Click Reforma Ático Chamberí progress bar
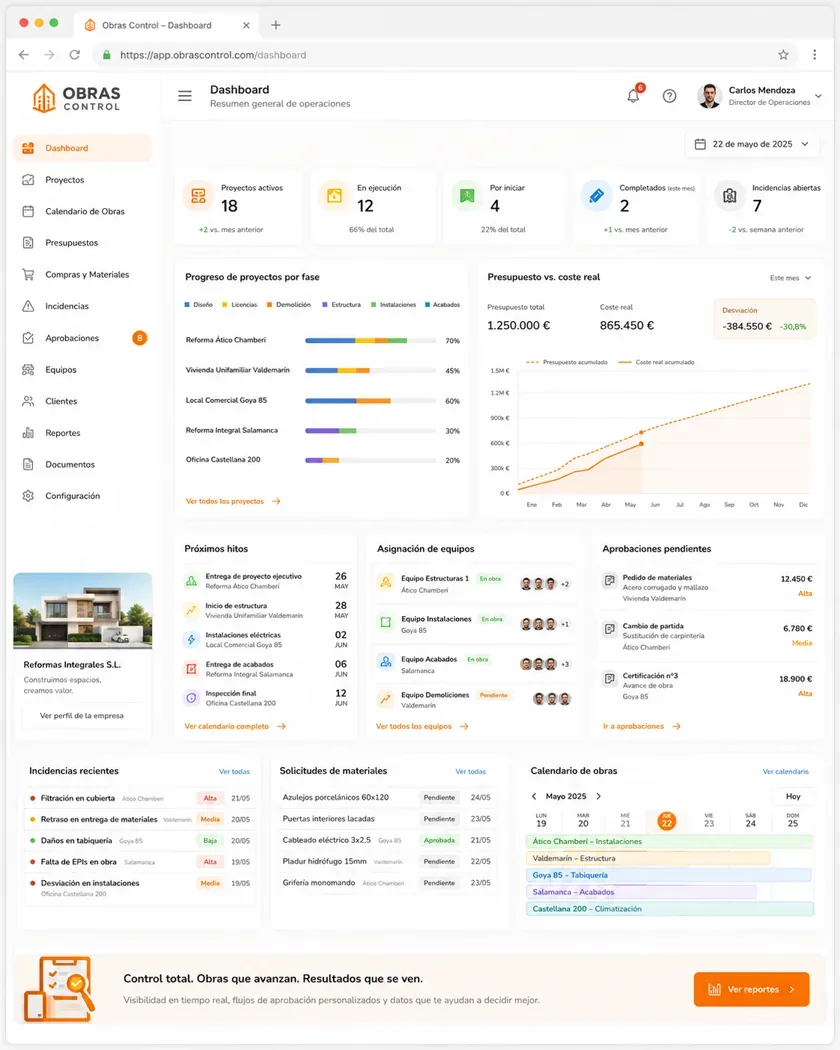 (x=370, y=340)
